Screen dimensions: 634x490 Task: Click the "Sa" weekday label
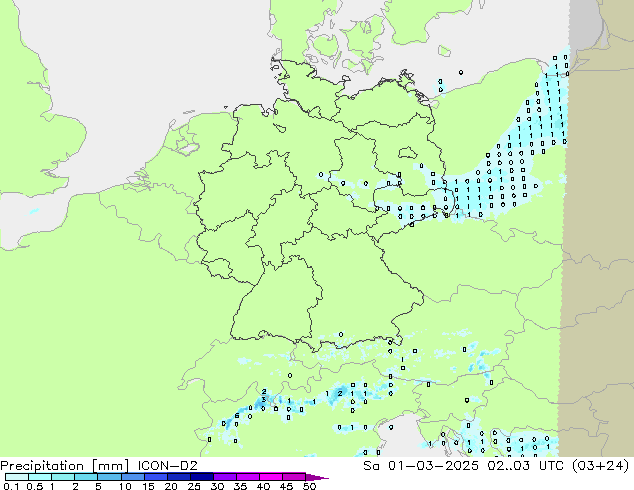click(371, 466)
